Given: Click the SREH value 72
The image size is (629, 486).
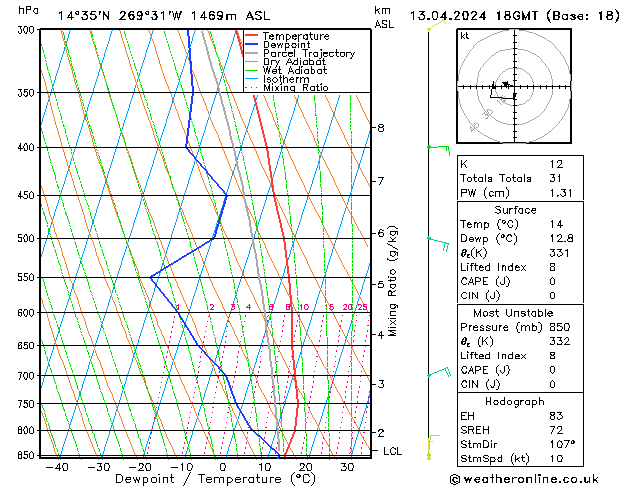Looking at the screenshot, I should pyautogui.click(x=556, y=430).
